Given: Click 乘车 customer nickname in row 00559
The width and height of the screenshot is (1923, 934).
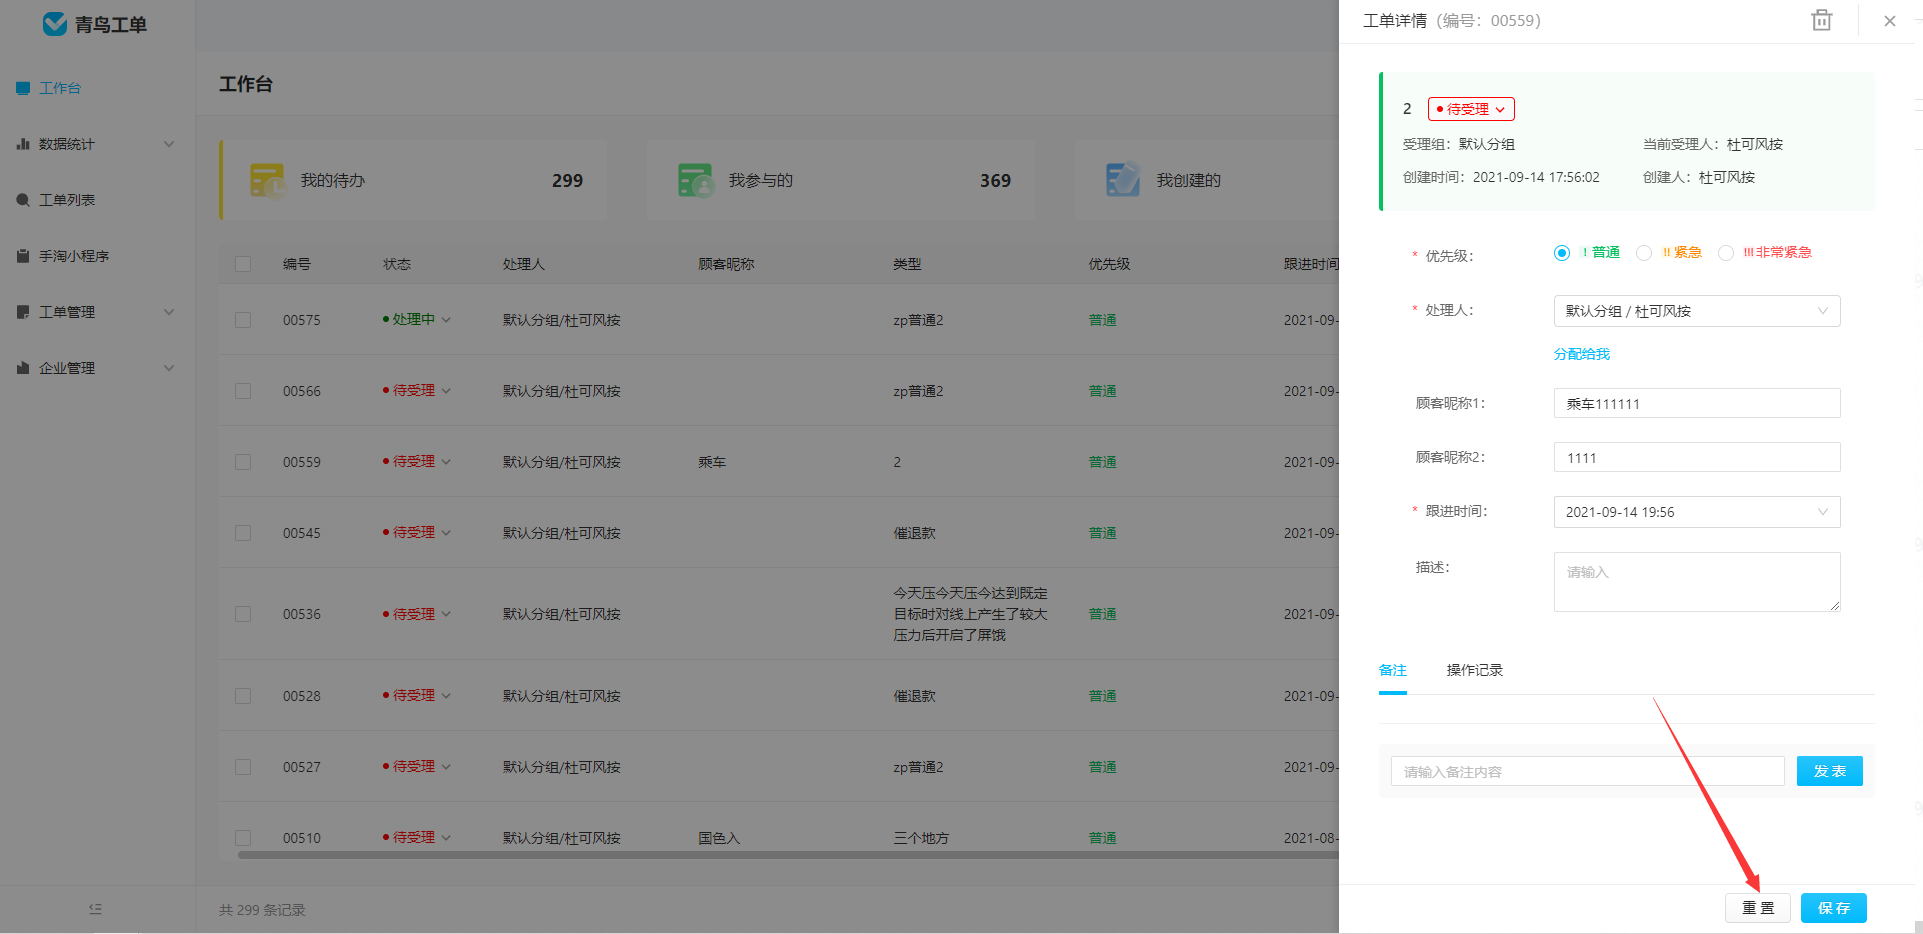Looking at the screenshot, I should coord(712,462).
